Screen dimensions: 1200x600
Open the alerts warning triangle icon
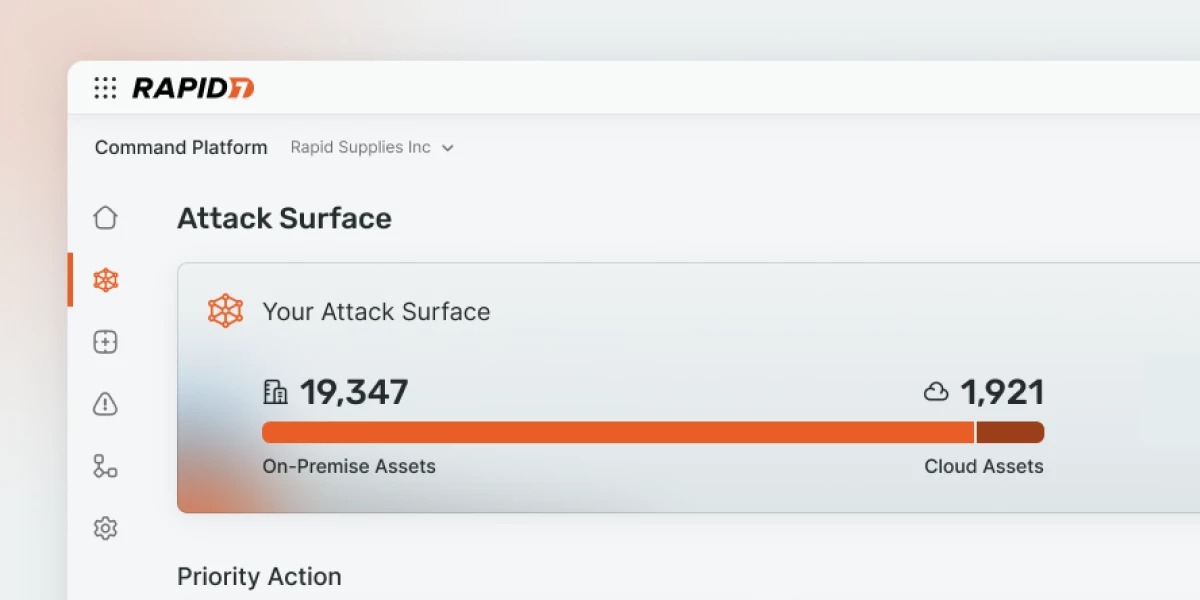(105, 404)
